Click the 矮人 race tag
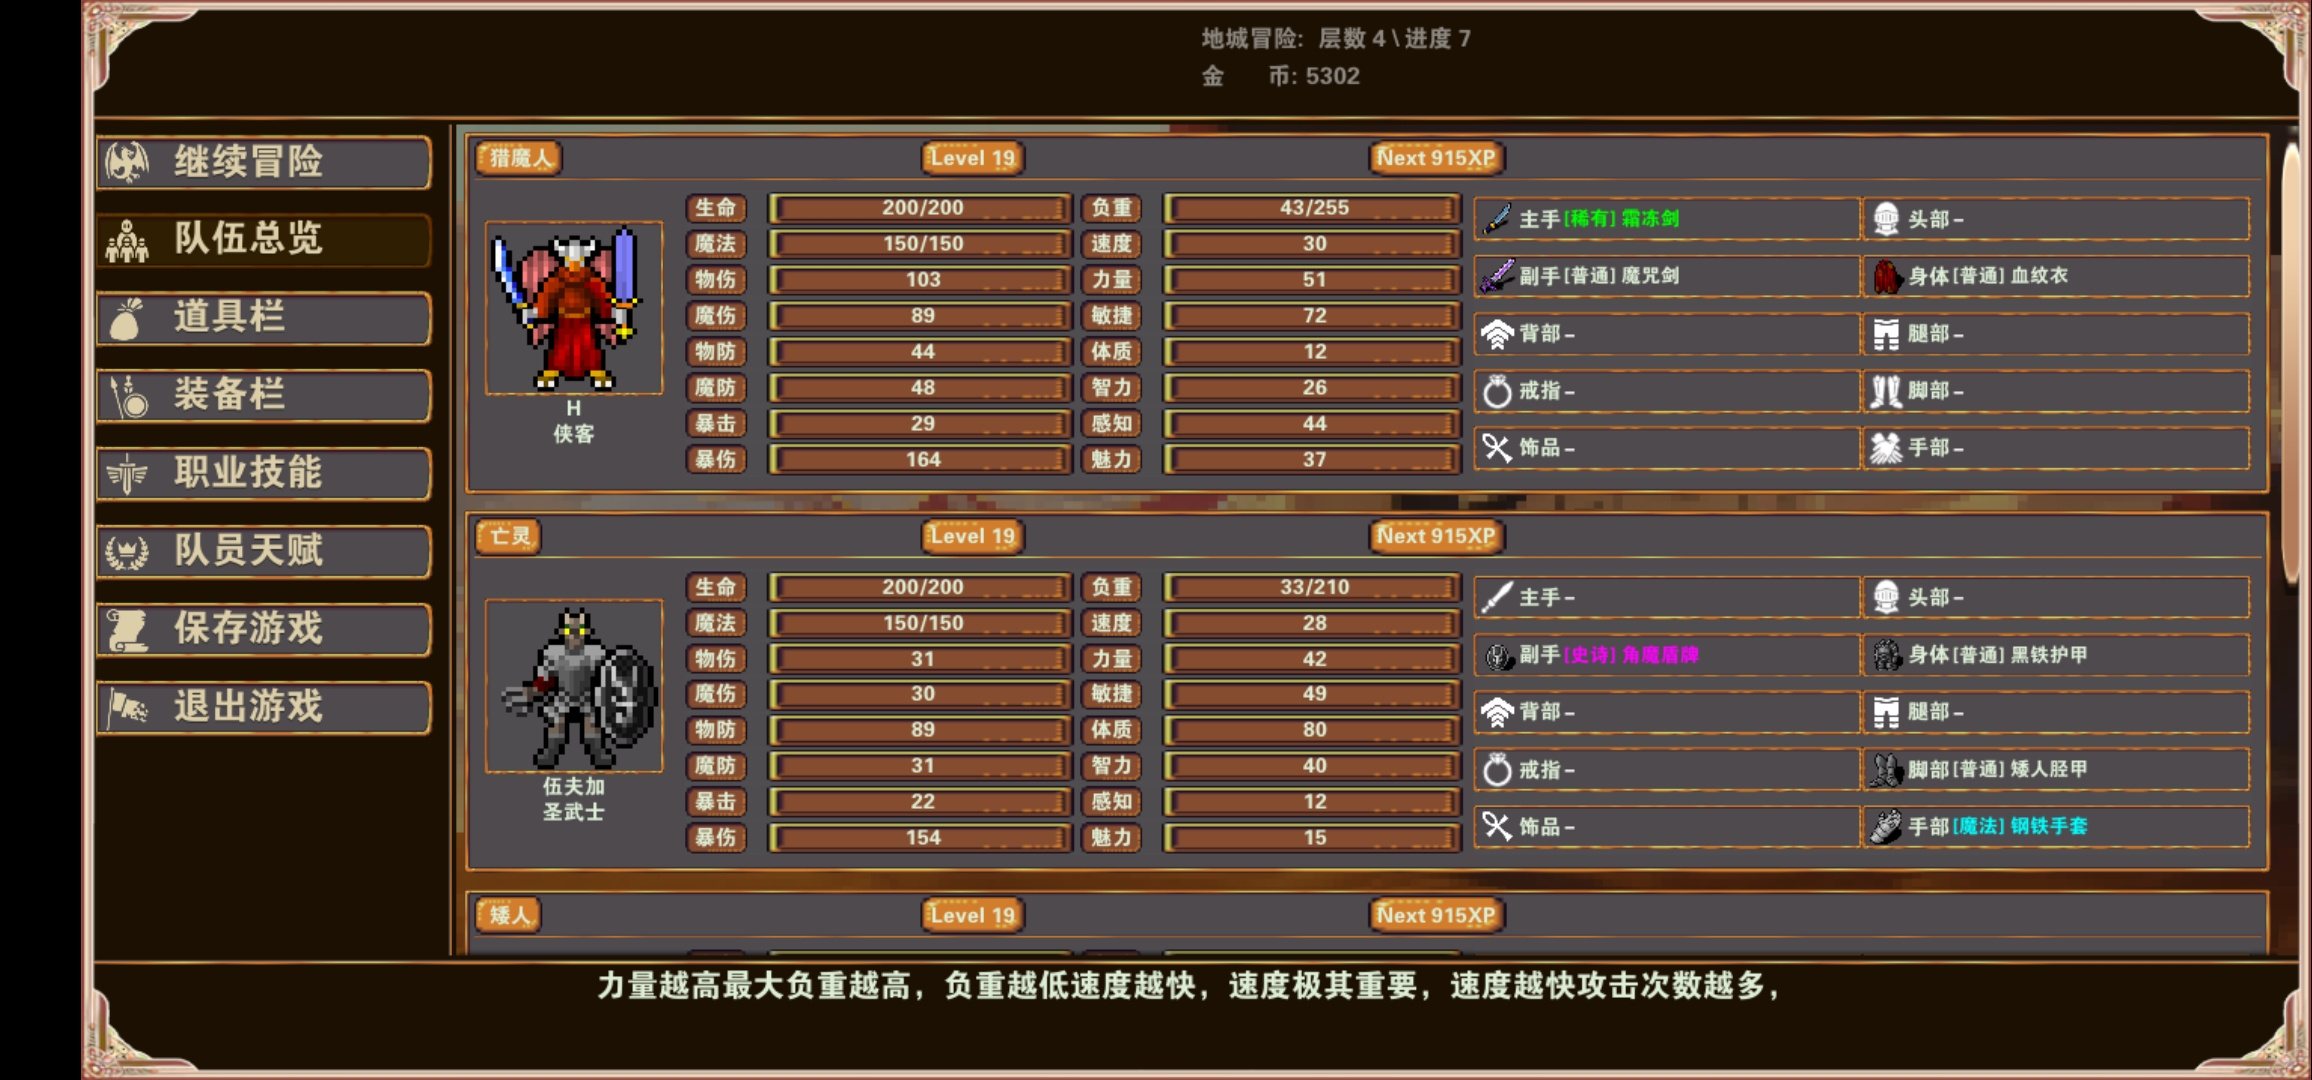Image resolution: width=2312 pixels, height=1080 pixels. click(509, 915)
